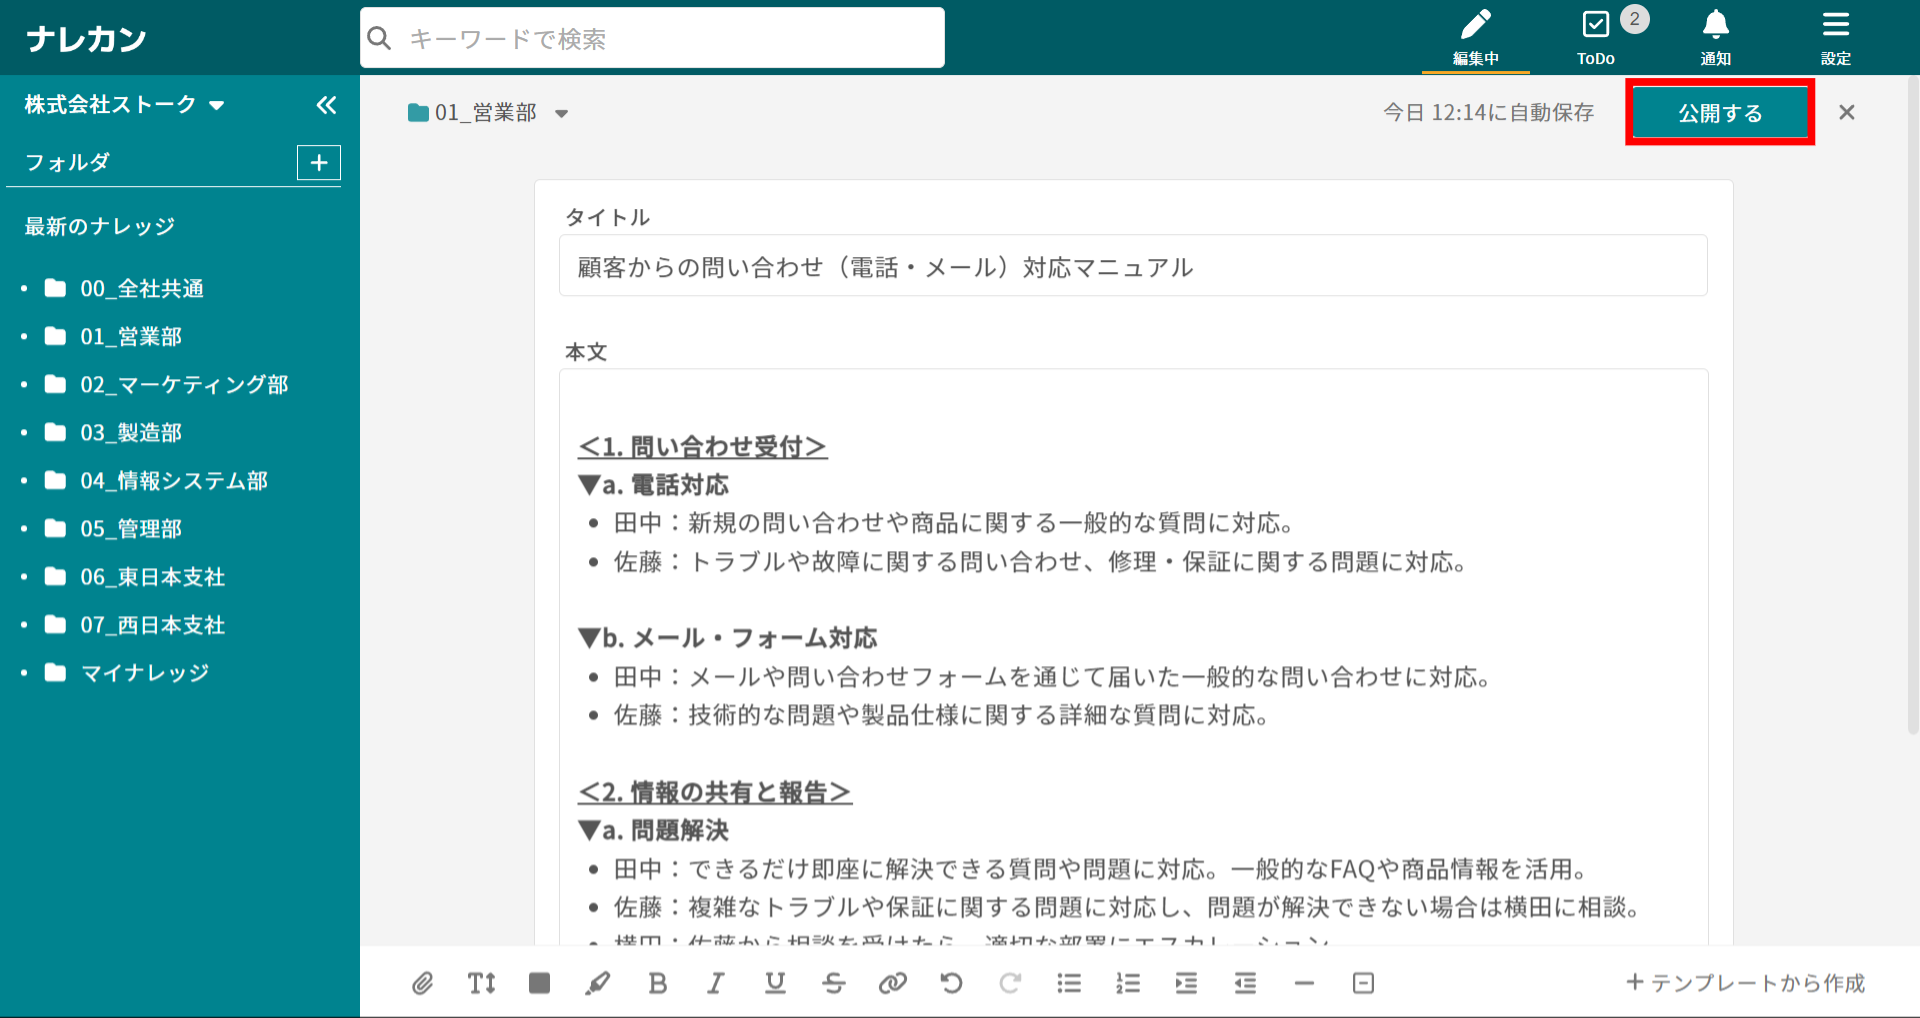Open the text color swatch
This screenshot has height=1018, width=1920.
(540, 984)
